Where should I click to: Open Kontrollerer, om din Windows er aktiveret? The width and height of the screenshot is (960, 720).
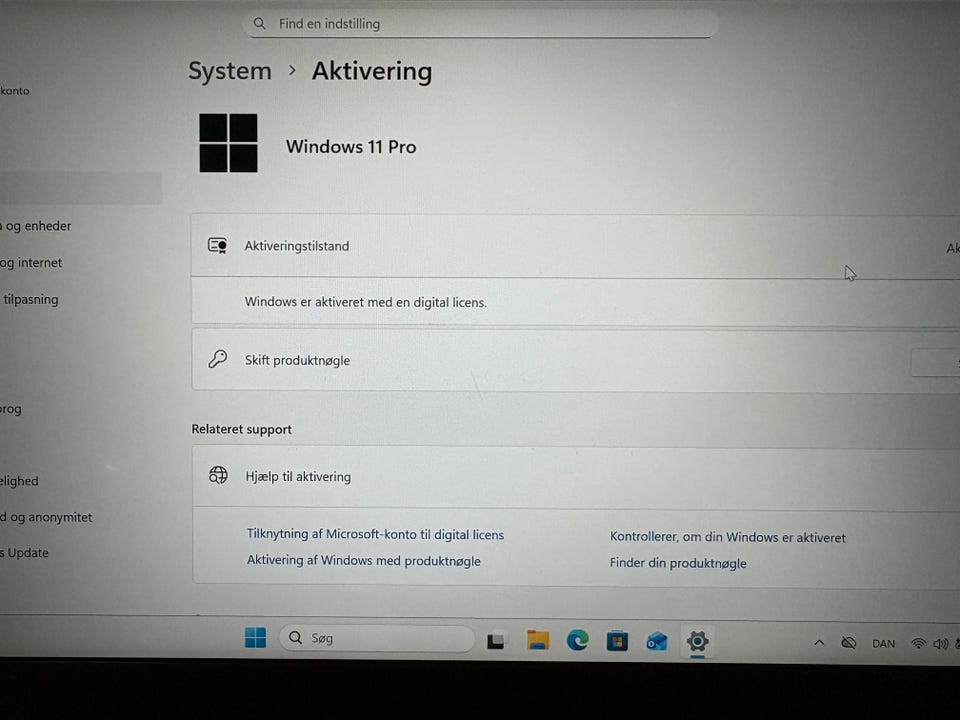point(727,538)
